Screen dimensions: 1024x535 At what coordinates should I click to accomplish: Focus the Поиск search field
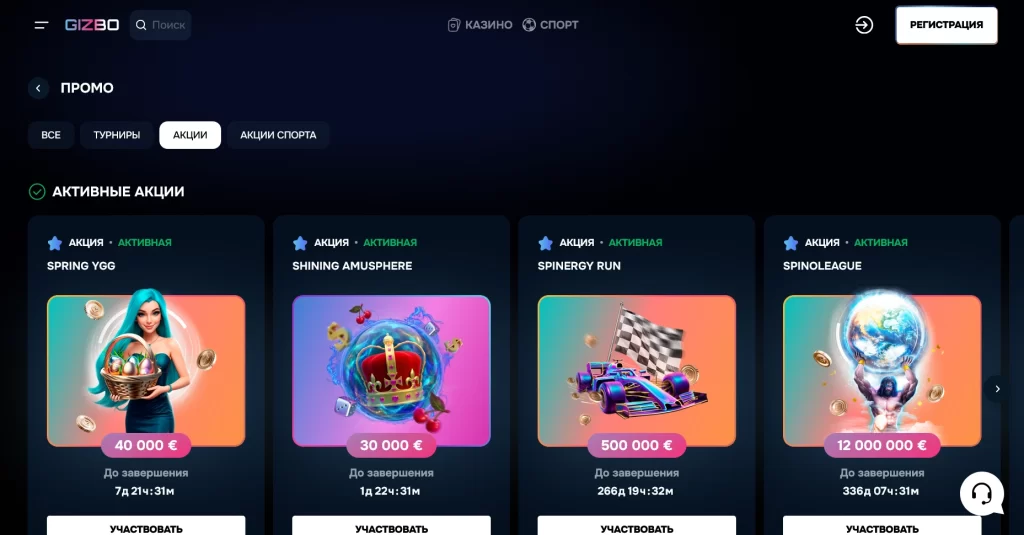(x=161, y=25)
